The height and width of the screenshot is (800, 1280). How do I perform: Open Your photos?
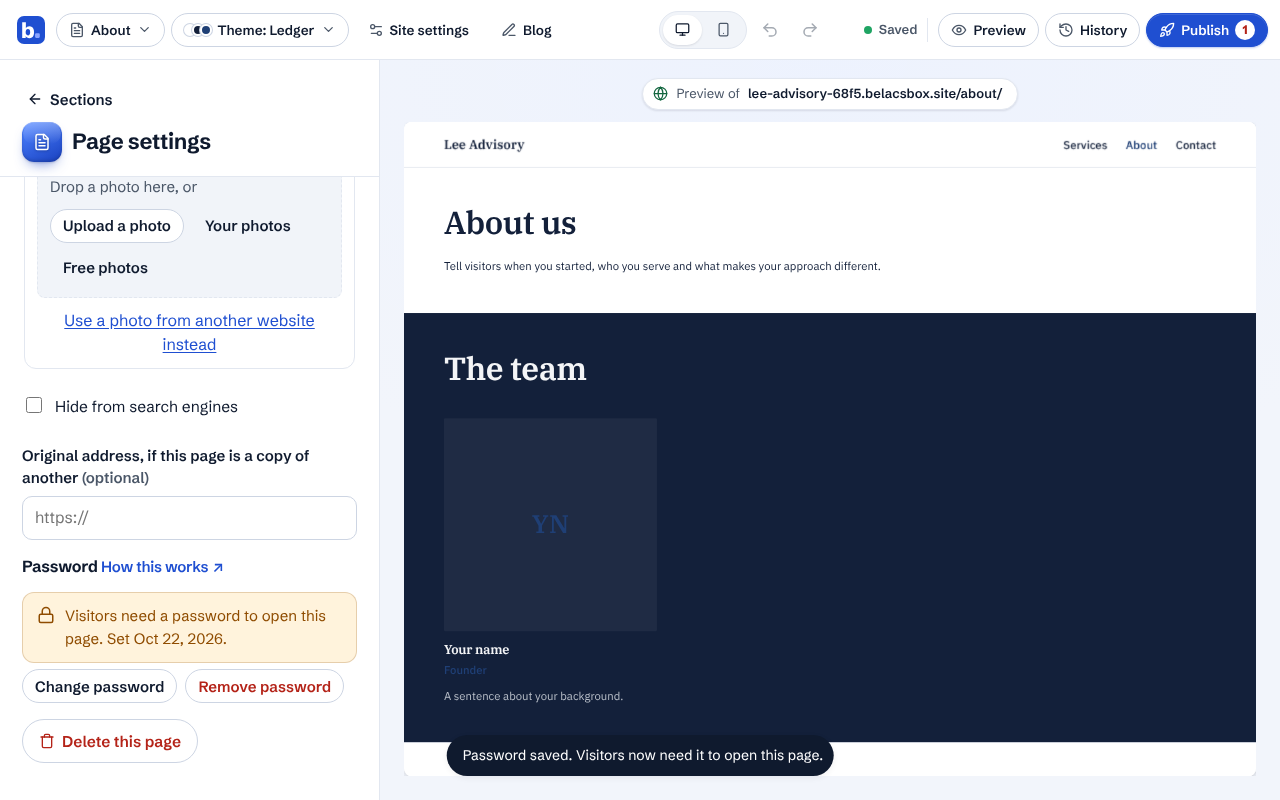click(248, 226)
